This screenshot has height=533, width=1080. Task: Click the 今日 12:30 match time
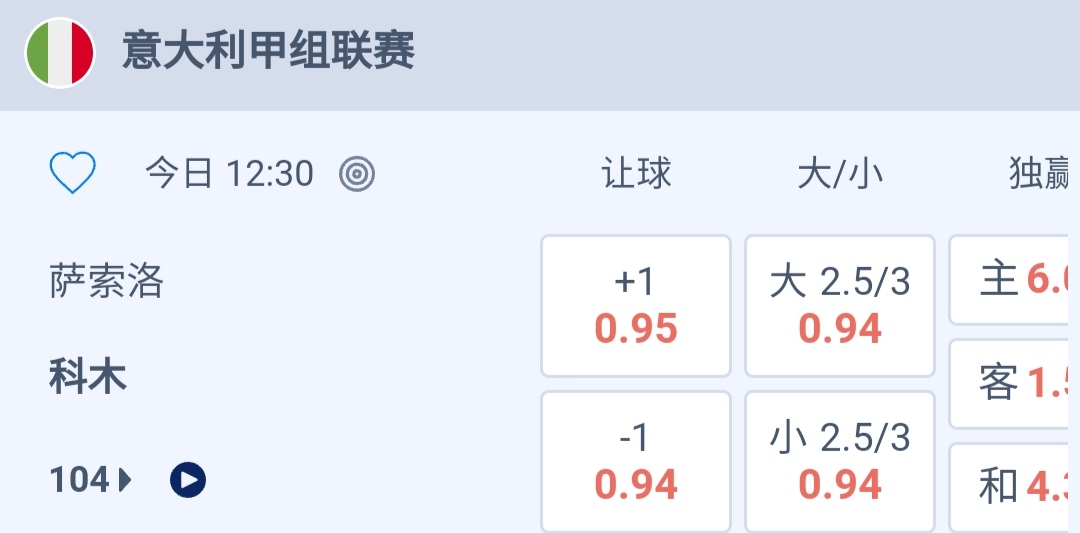(x=230, y=174)
